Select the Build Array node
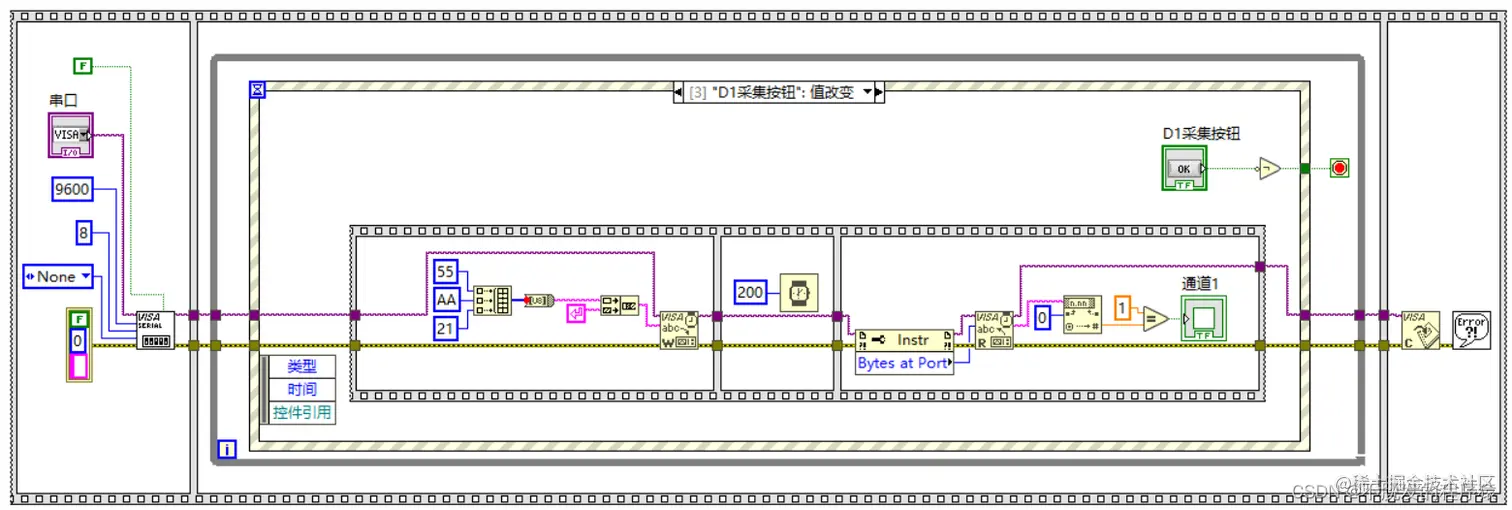Viewport: 1512px width, 510px height. [x=493, y=299]
